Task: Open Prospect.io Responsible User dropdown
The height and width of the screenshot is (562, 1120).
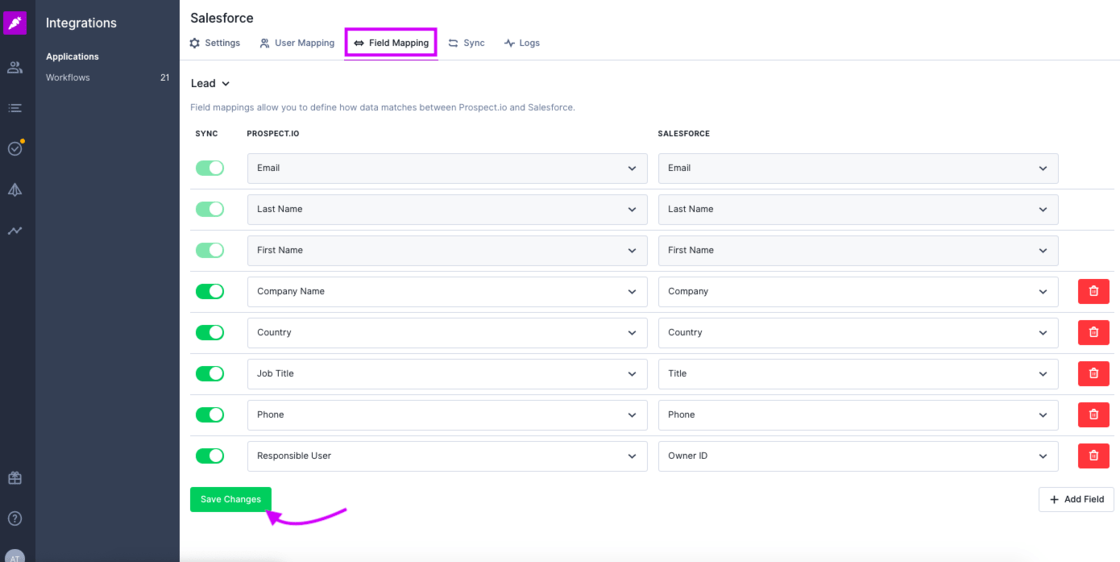Action: [x=447, y=456]
